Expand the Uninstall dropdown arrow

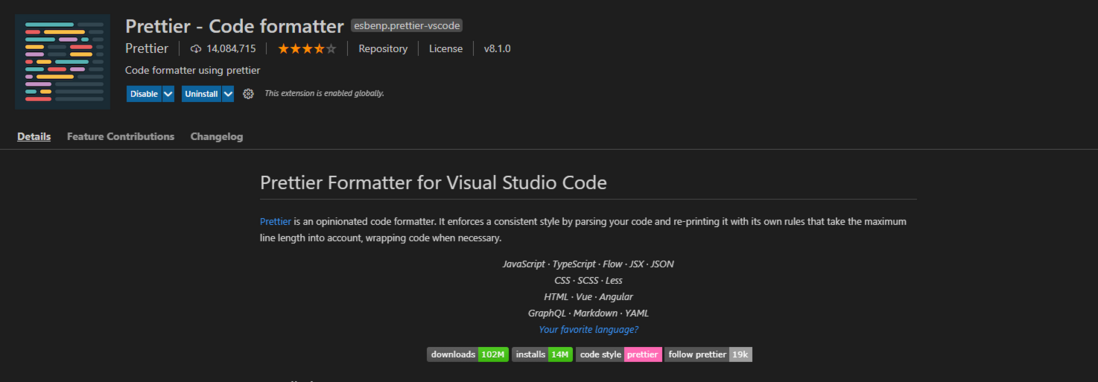coord(228,94)
